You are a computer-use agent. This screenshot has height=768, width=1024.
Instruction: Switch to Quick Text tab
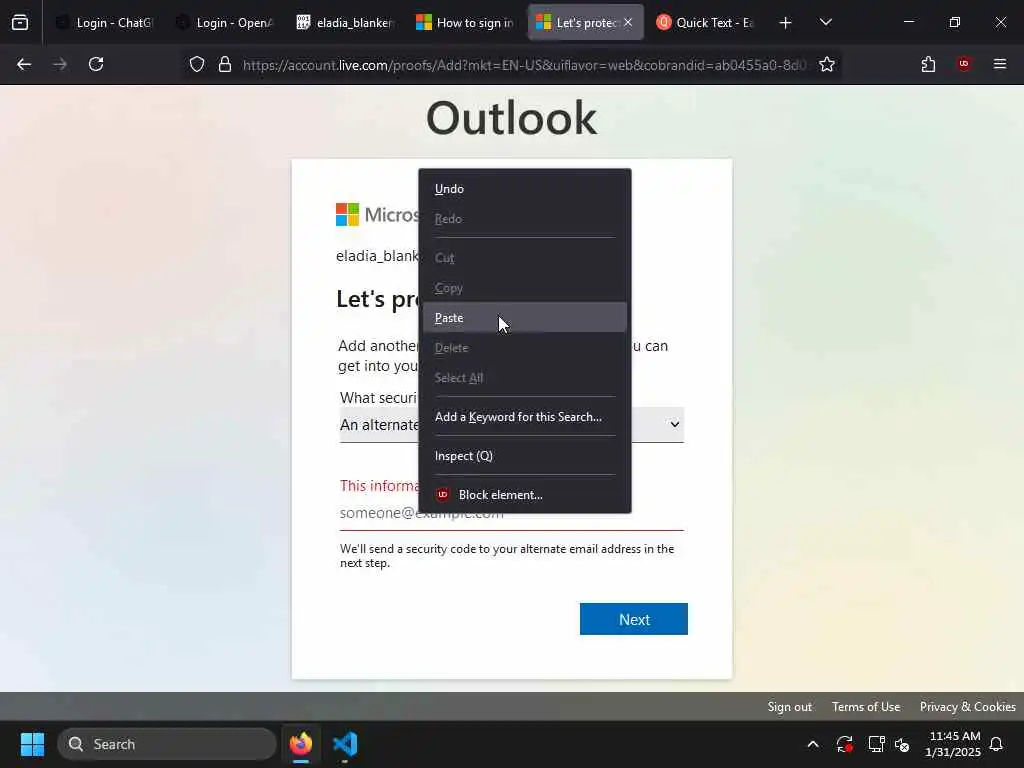click(705, 22)
